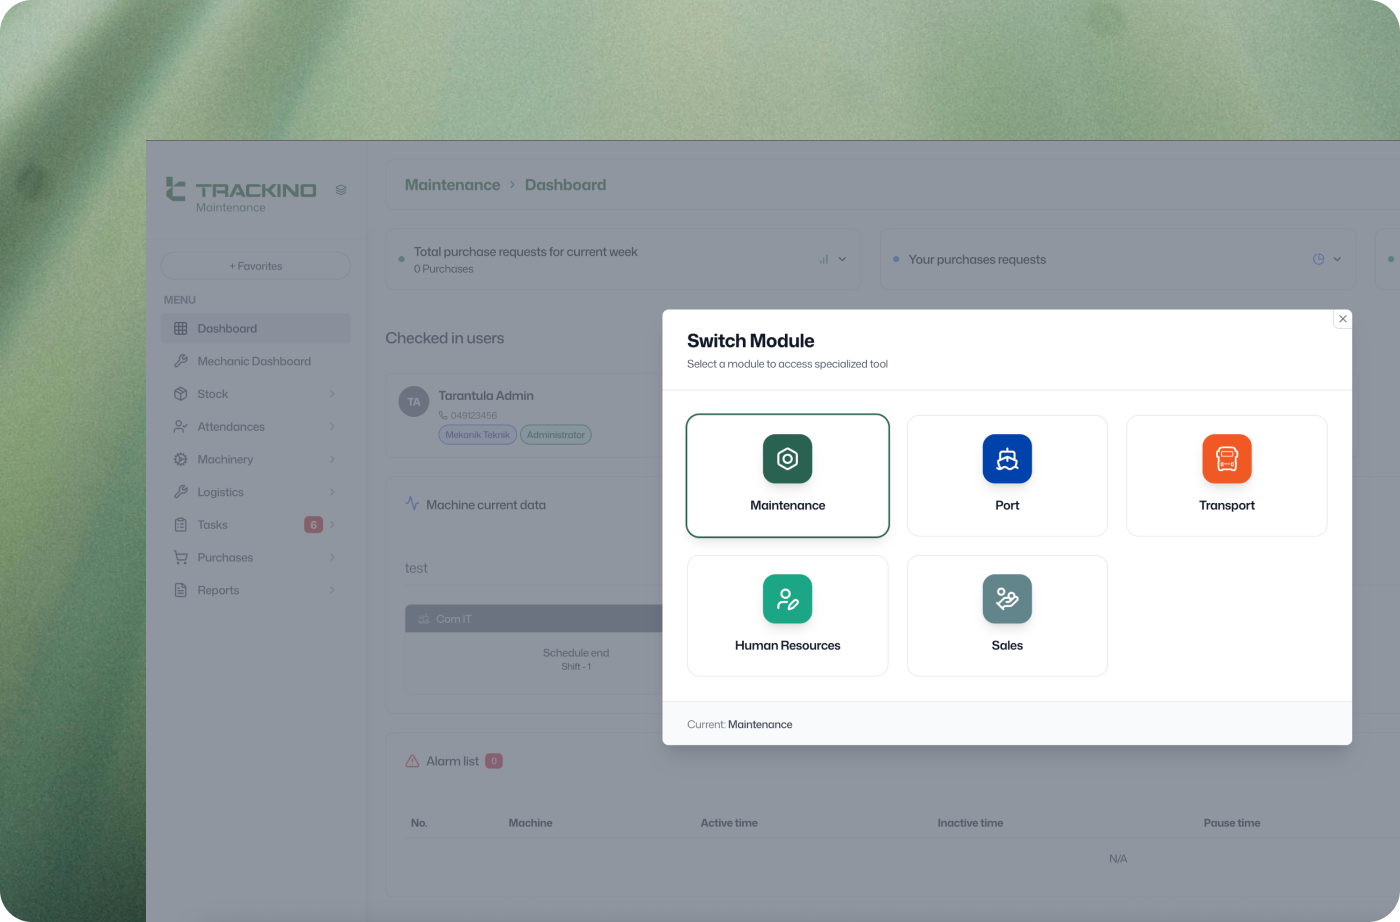The image size is (1400, 922).
Task: Click the Trackino logo
Action: point(241,190)
